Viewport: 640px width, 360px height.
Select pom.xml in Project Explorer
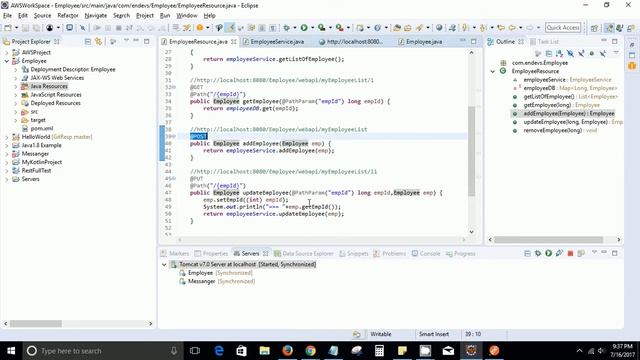point(42,129)
